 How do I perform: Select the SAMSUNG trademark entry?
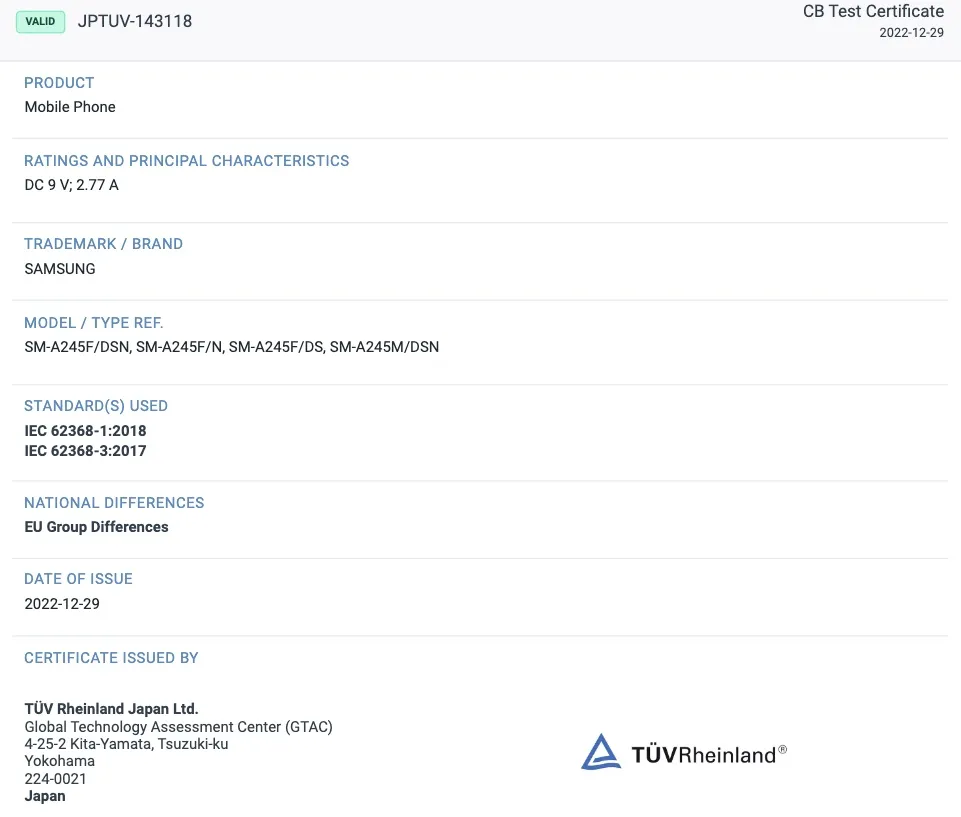[x=59, y=268]
